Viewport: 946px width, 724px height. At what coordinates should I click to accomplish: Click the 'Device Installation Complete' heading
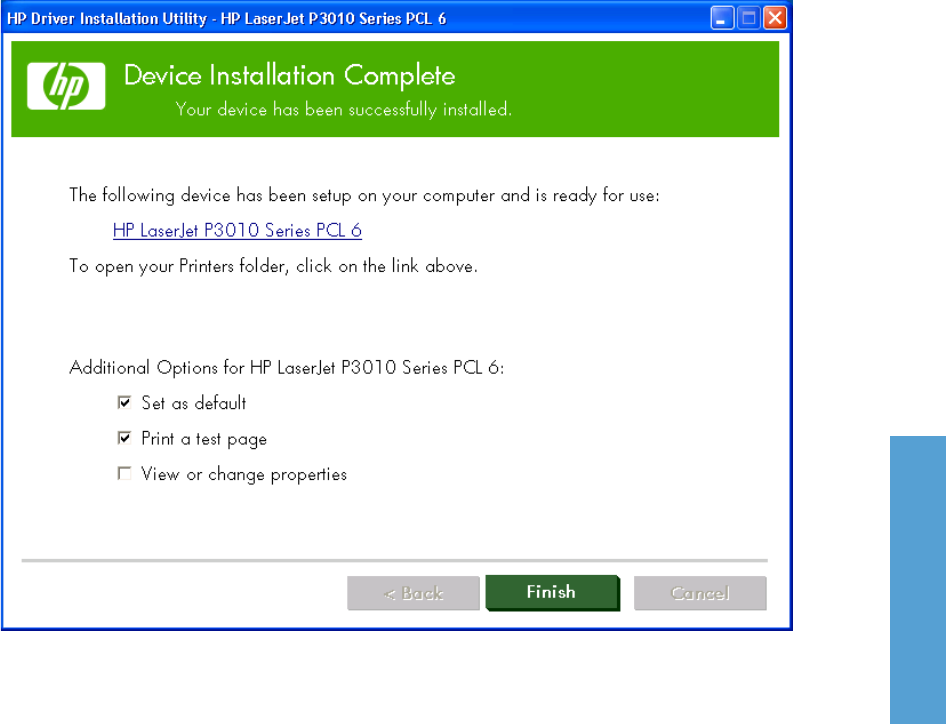tap(290, 76)
